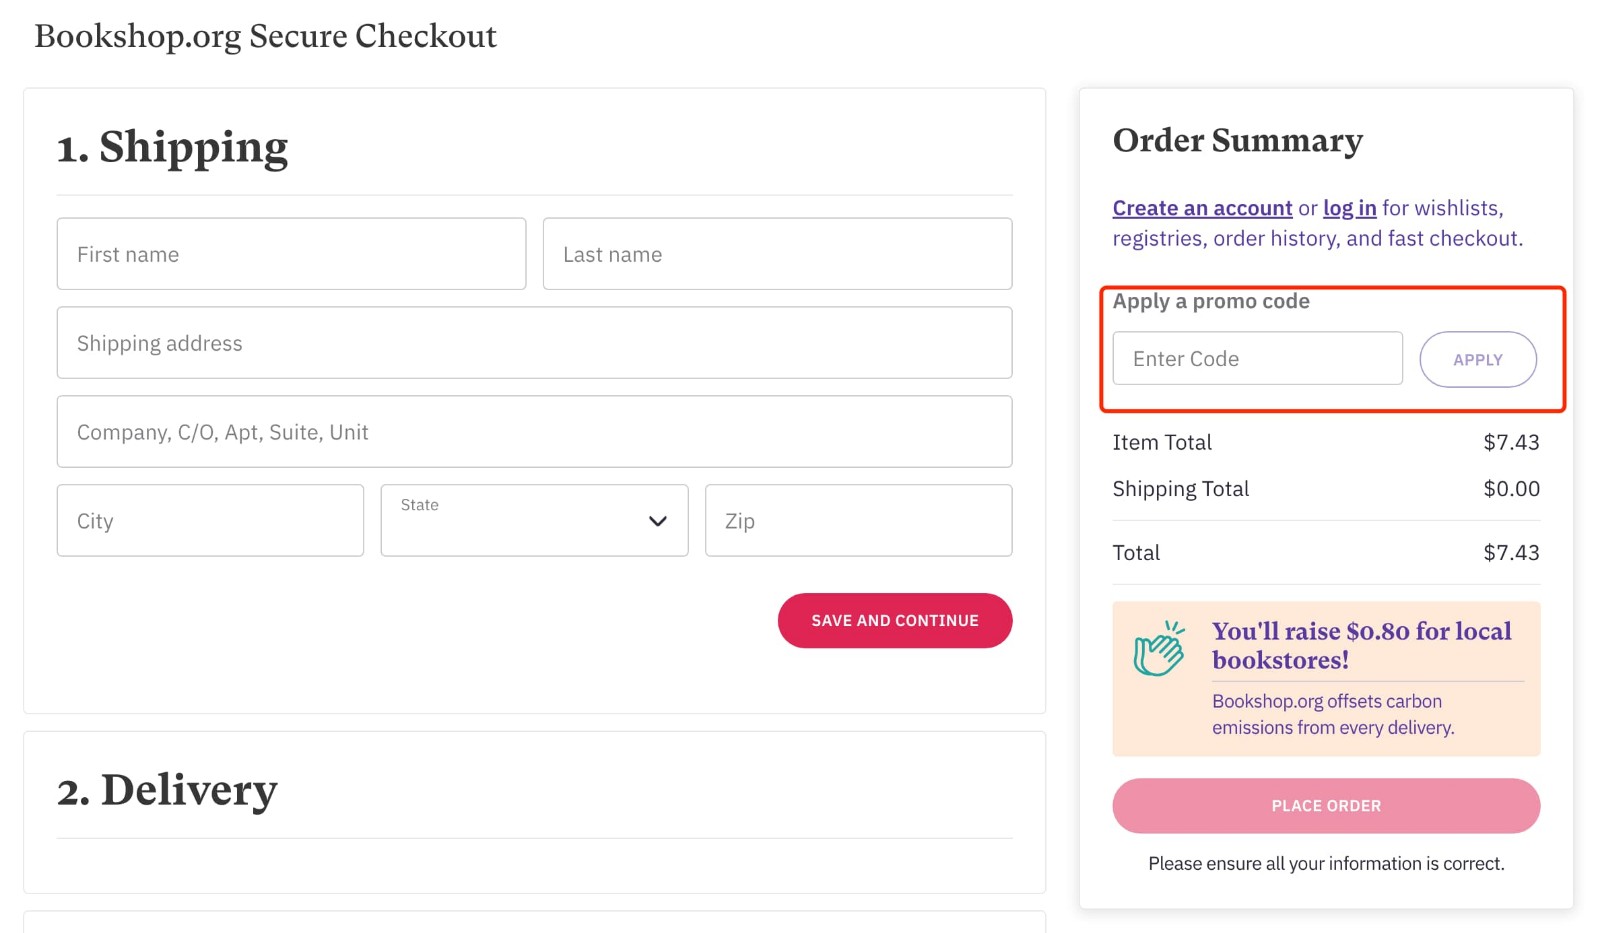Image resolution: width=1600 pixels, height=933 pixels.
Task: Click the Enter Code promo field
Action: [x=1257, y=357]
